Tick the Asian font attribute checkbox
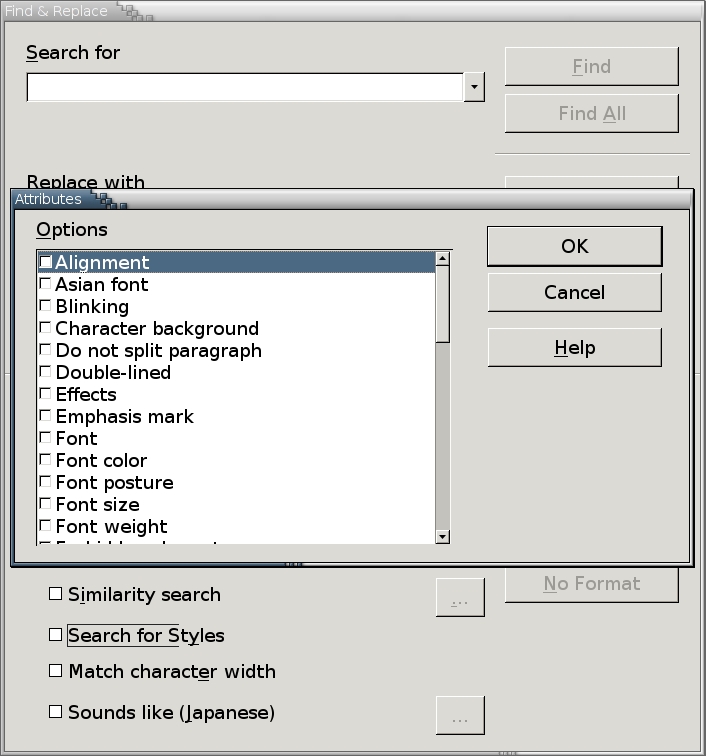This screenshot has height=756, width=706. [45, 284]
